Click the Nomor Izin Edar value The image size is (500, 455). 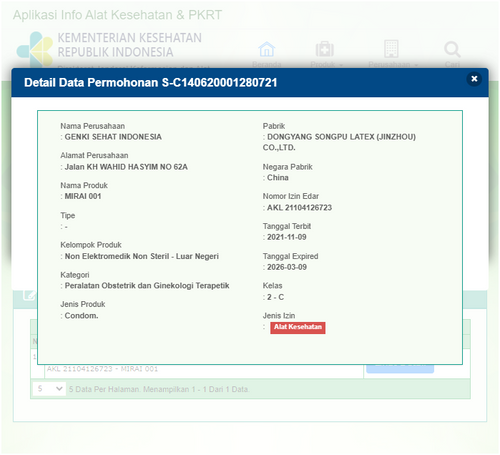299,208
